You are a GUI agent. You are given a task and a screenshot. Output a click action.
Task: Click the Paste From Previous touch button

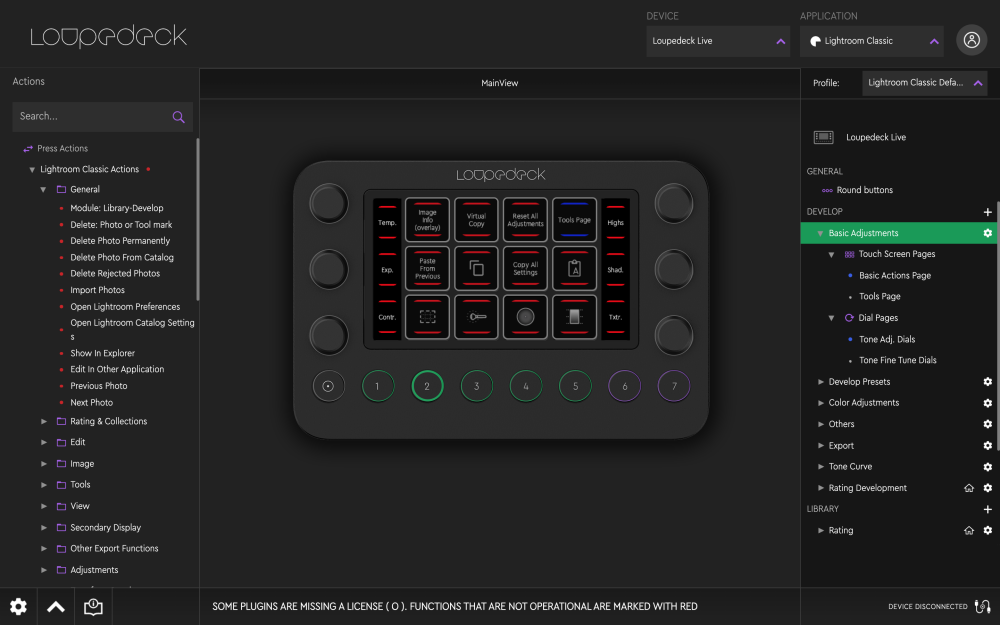[427, 268]
